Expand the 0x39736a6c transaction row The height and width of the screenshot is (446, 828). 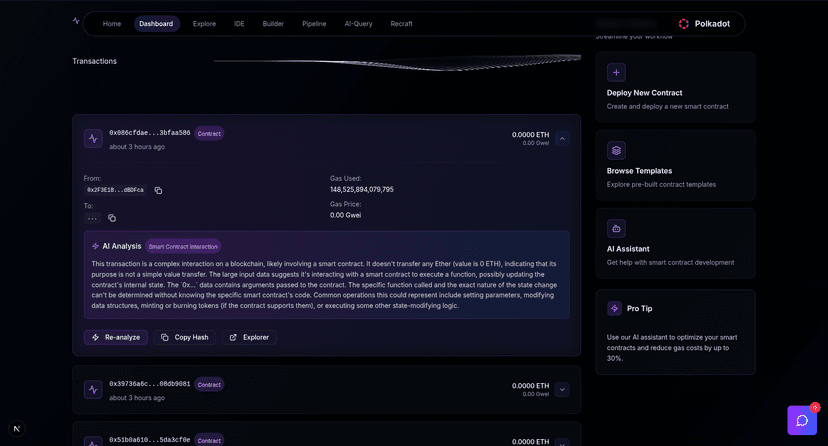point(562,390)
